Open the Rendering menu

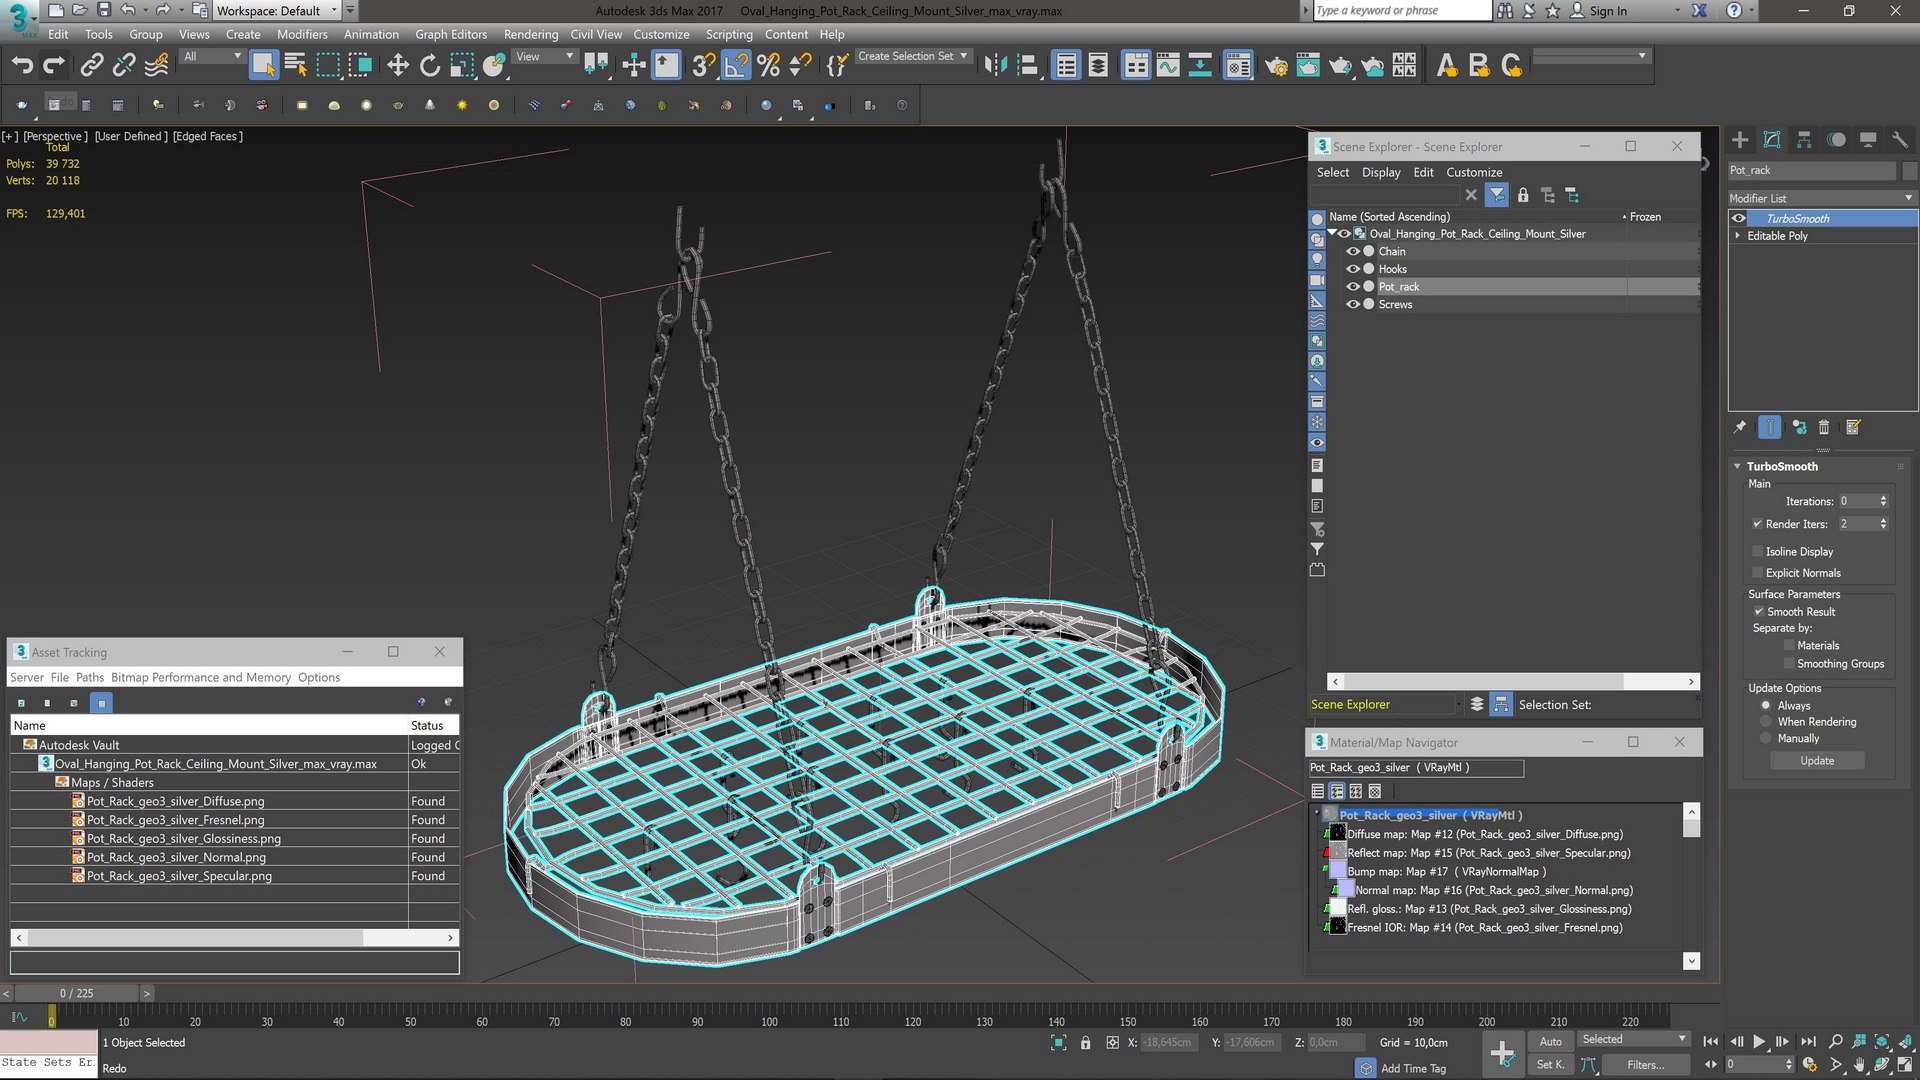(530, 34)
